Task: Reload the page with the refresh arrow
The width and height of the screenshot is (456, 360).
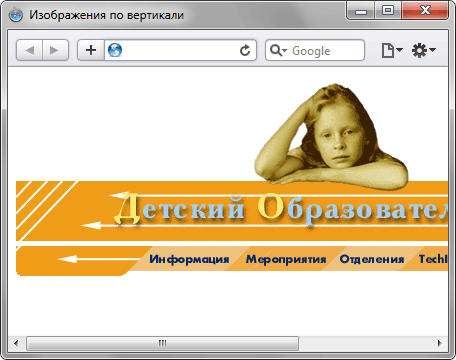Action: pyautogui.click(x=245, y=50)
